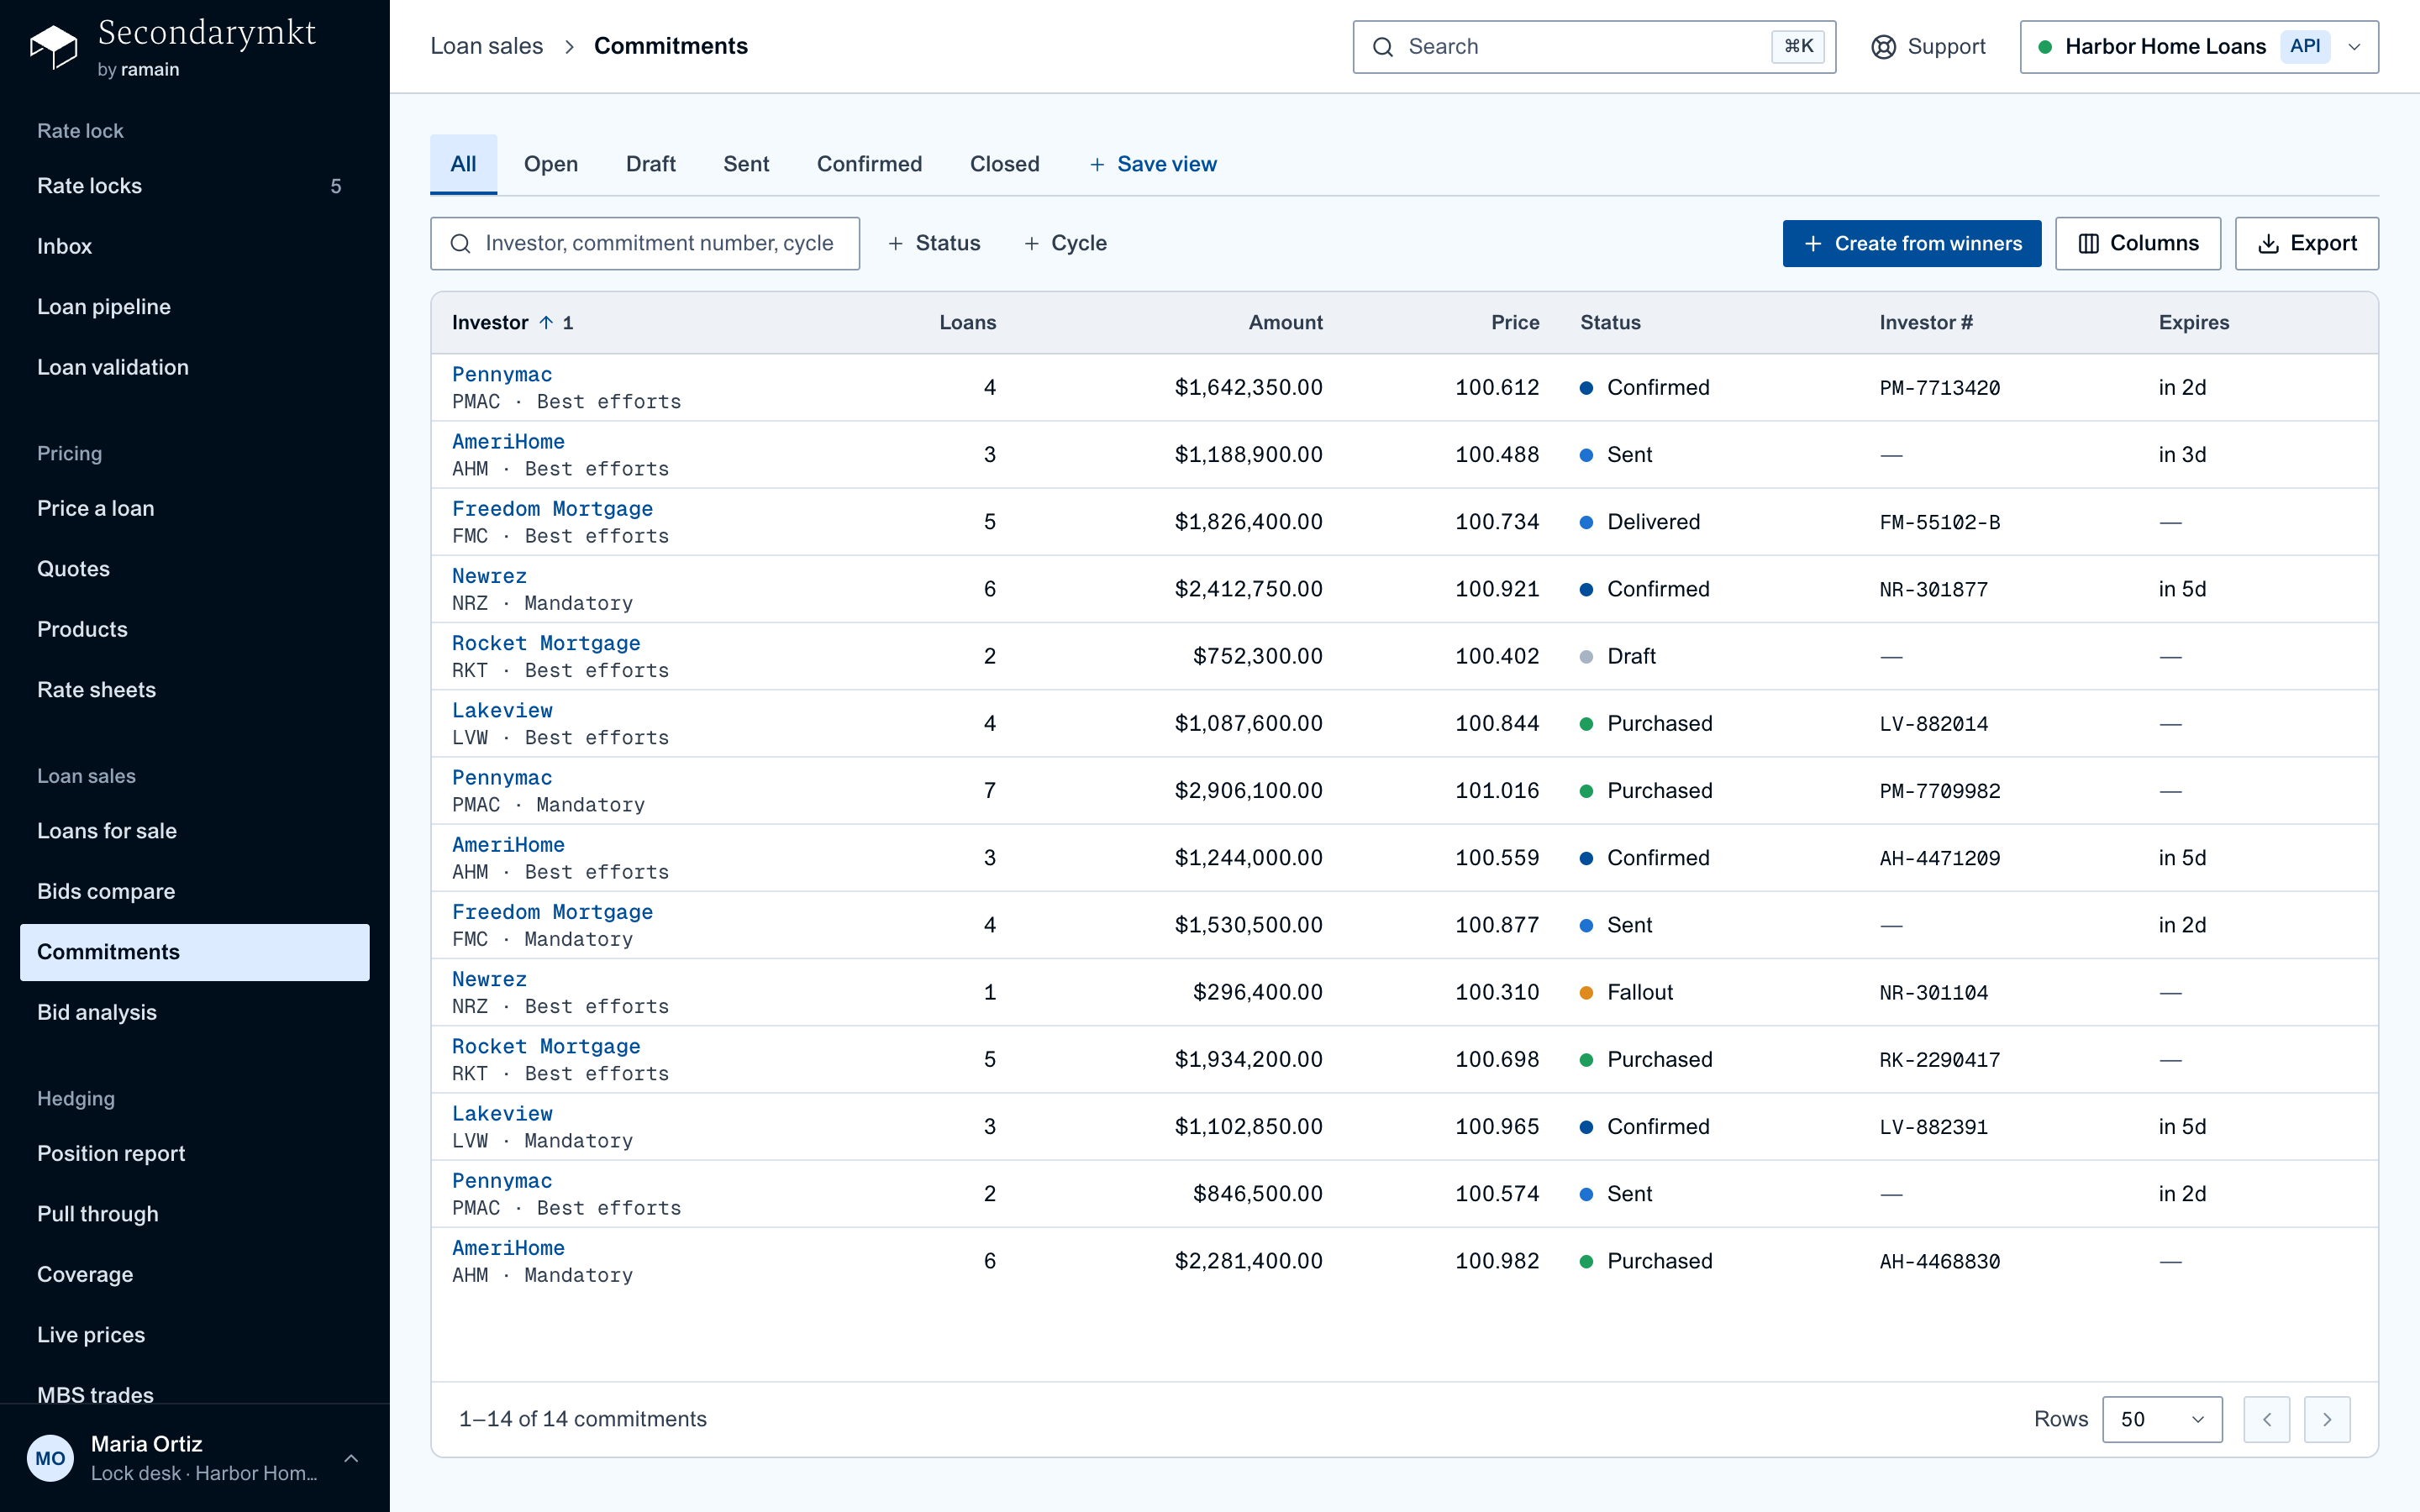
Task: Switch to the Confirmed tab
Action: tap(869, 164)
